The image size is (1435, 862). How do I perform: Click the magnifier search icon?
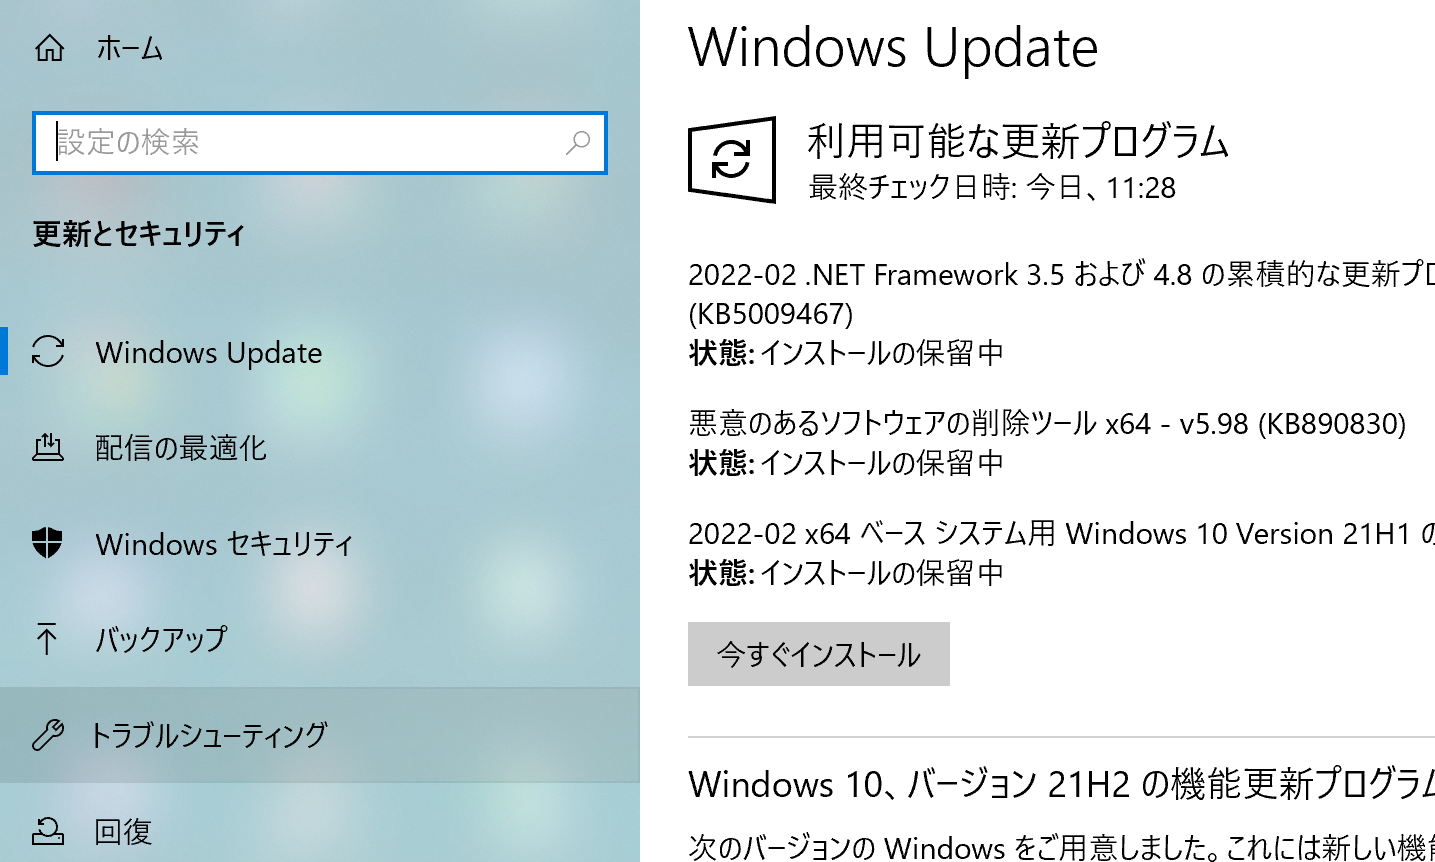point(578,143)
